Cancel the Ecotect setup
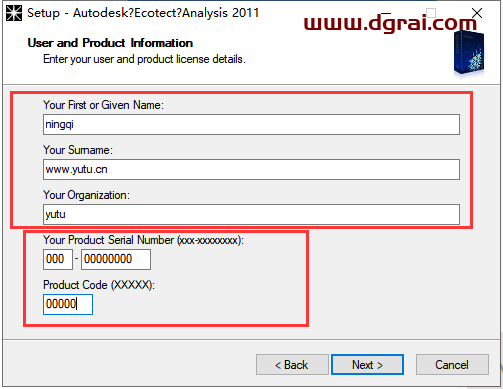 pos(452,364)
